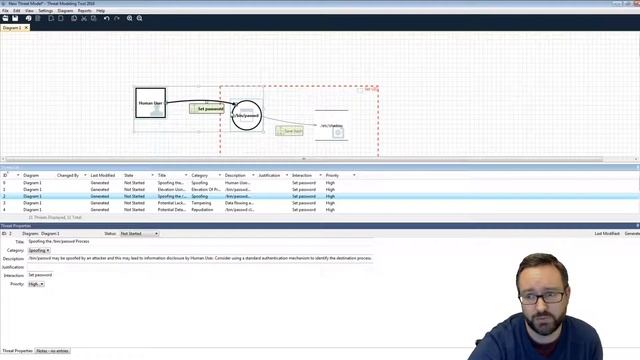Switch to Threat Properties bottom tab
Viewport: 640px width, 360px height.
tap(17, 351)
